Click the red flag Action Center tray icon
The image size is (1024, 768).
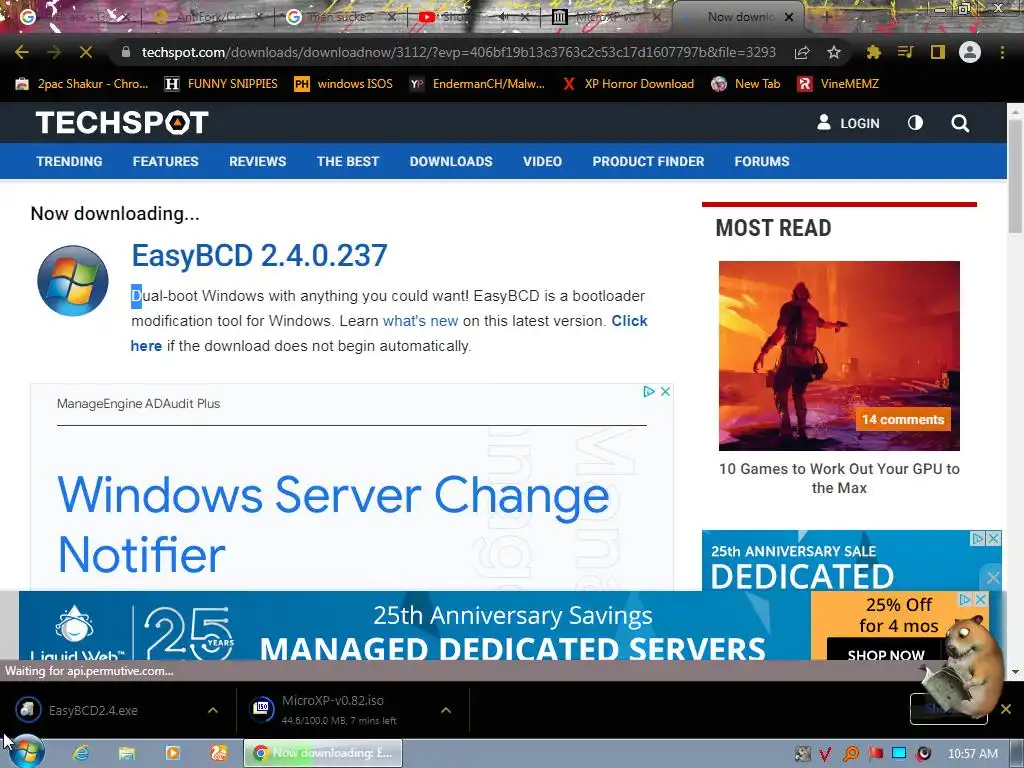[x=876, y=754]
